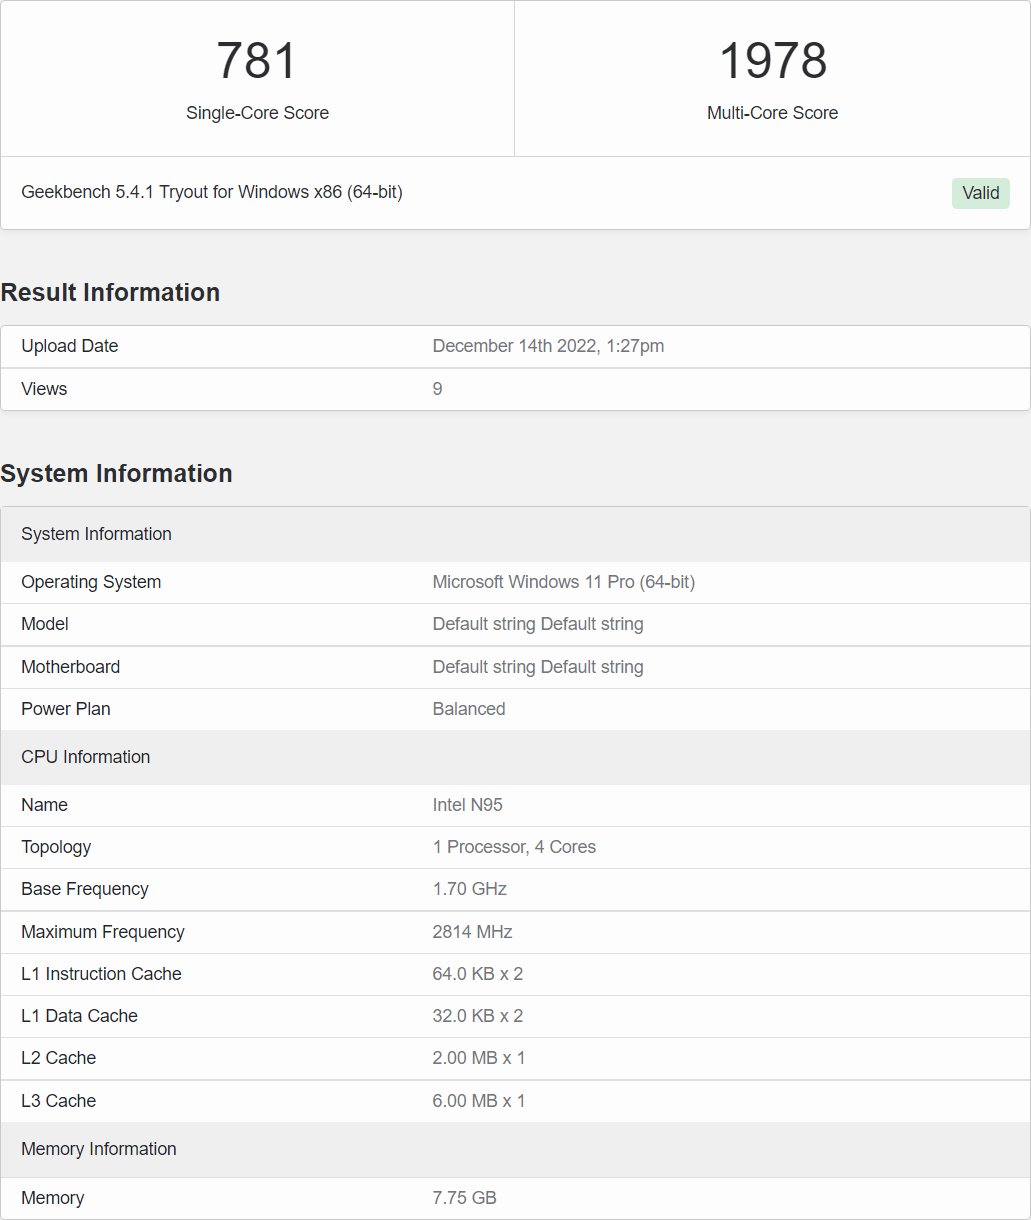The width and height of the screenshot is (1031, 1220).
Task: Select the 2814 MHz maximum frequency value
Action: [472, 932]
